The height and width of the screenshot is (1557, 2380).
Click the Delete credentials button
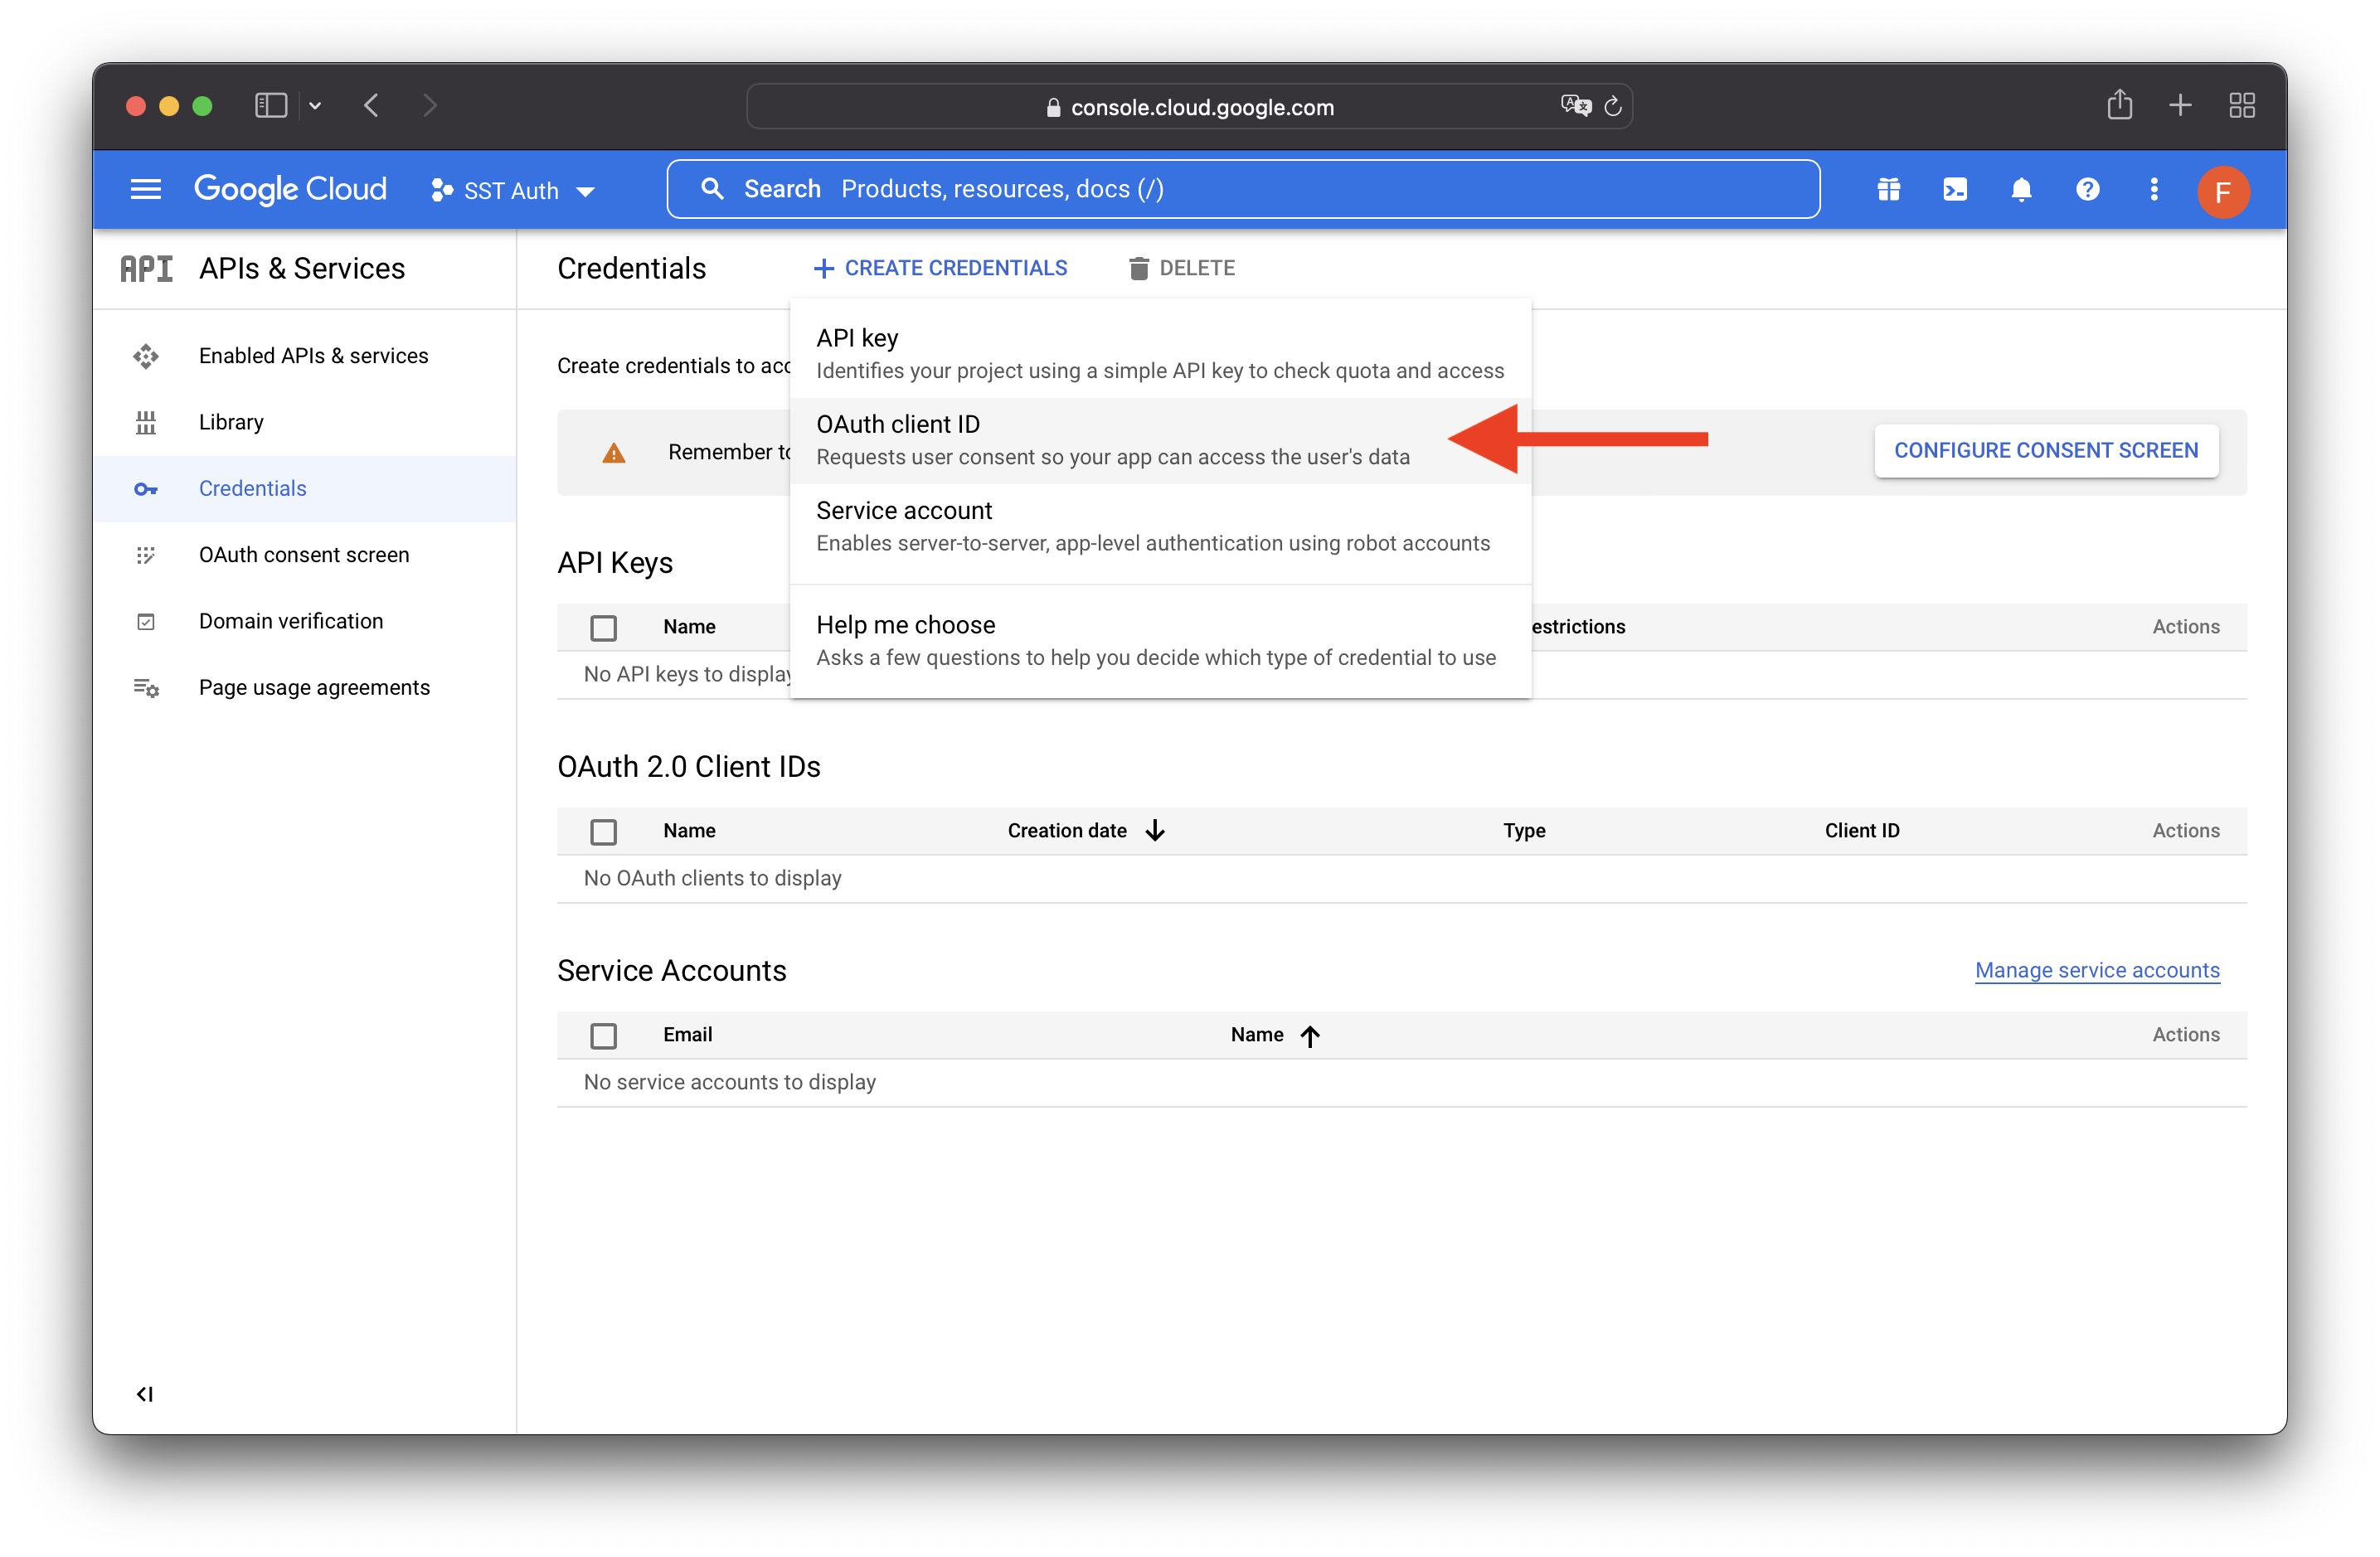click(x=1182, y=268)
